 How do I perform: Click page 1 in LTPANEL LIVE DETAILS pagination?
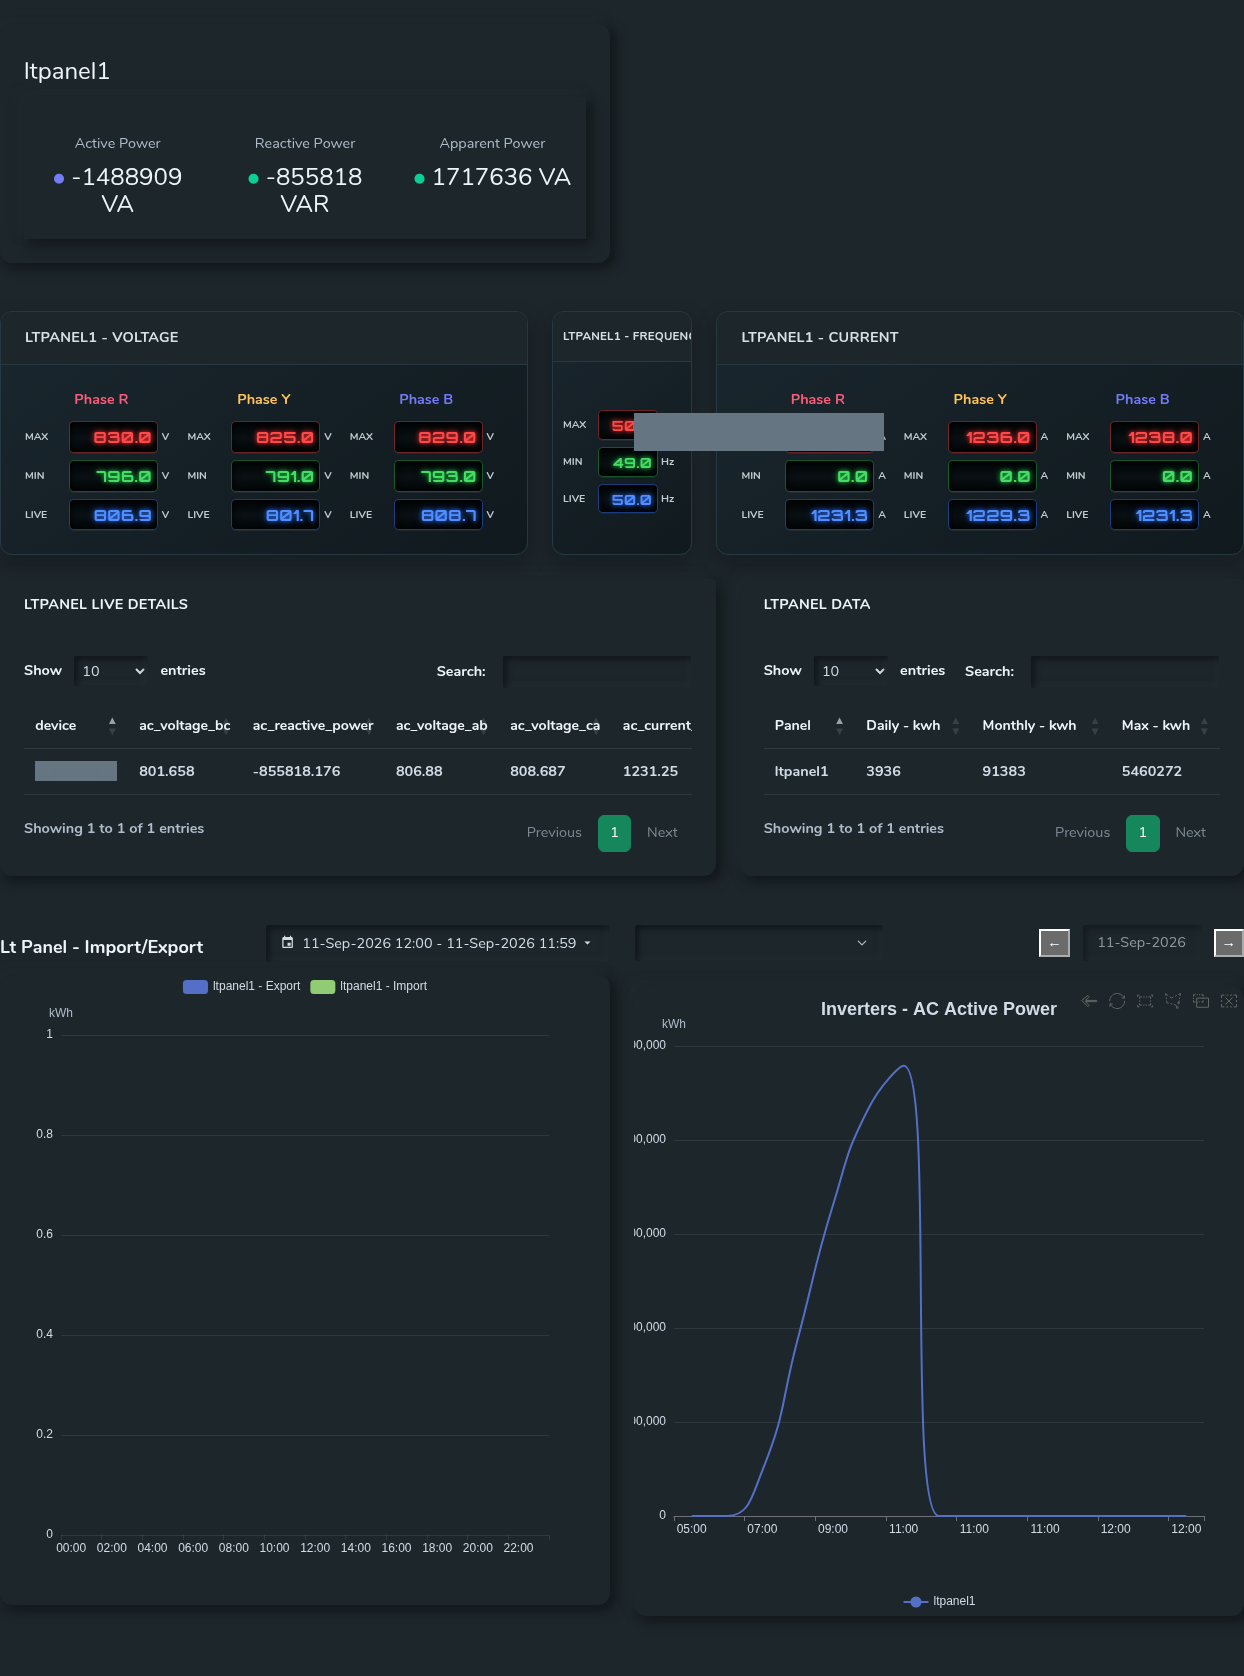coord(614,833)
